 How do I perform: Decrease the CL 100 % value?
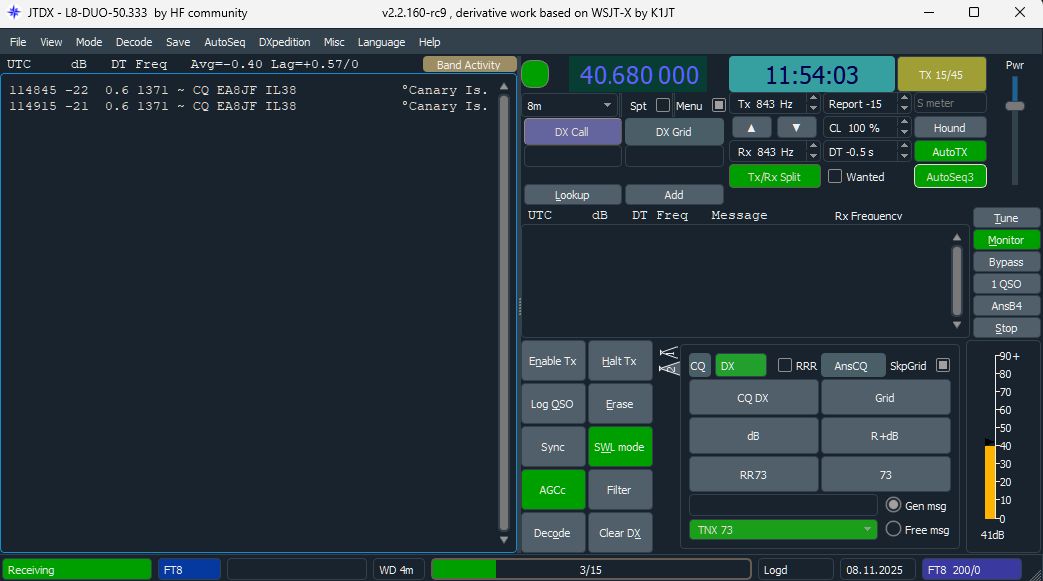coord(904,132)
